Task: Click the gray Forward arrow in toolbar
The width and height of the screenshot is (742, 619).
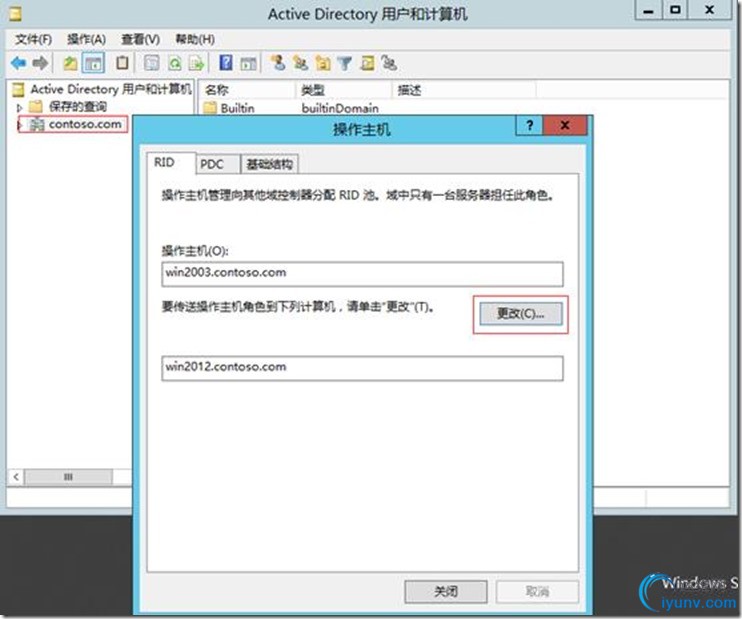Action: pos(40,63)
